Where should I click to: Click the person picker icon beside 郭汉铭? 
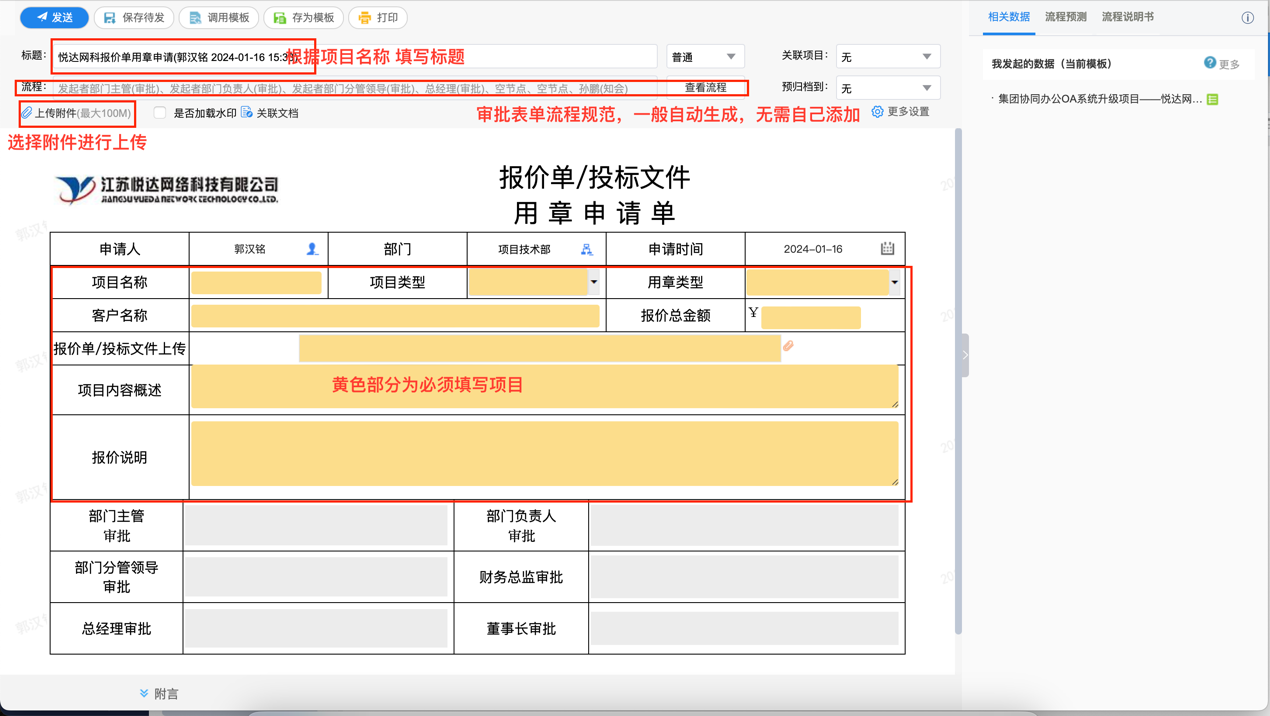(x=312, y=249)
